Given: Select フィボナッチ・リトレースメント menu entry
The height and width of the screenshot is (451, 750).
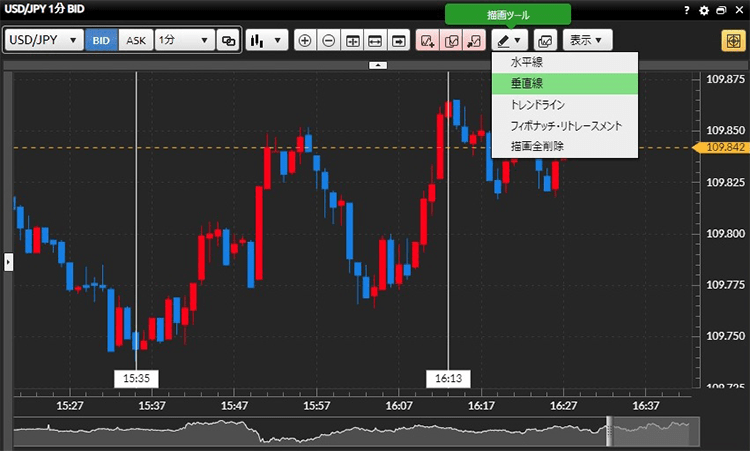Looking at the screenshot, I should (x=565, y=125).
